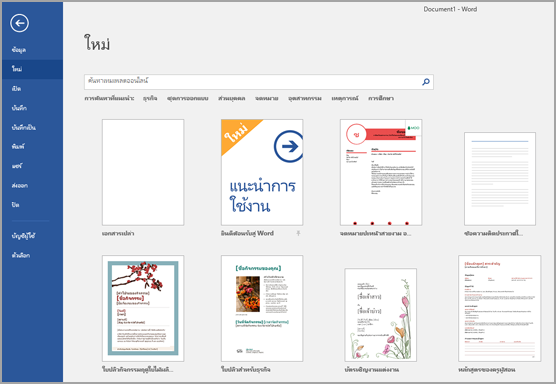Open the ข้อมูล (Info) page in the sidebar
The height and width of the screenshot is (384, 556).
(19, 50)
